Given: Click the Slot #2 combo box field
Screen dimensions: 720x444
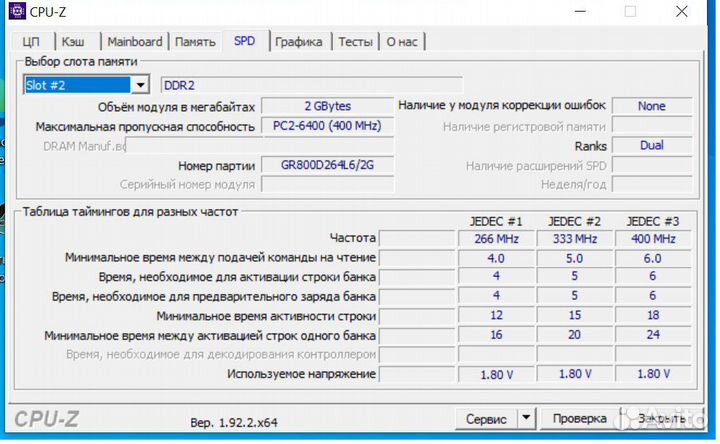Looking at the screenshot, I should coord(86,85).
